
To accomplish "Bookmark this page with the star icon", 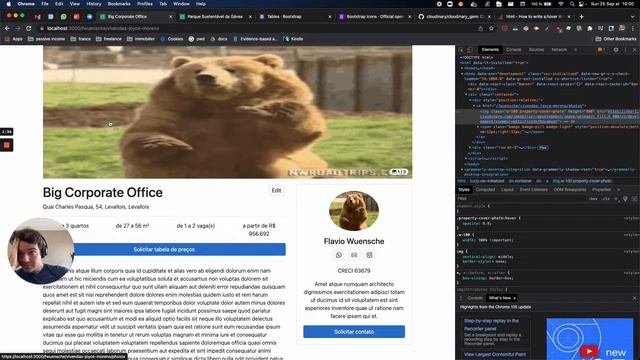I will 491,29.
